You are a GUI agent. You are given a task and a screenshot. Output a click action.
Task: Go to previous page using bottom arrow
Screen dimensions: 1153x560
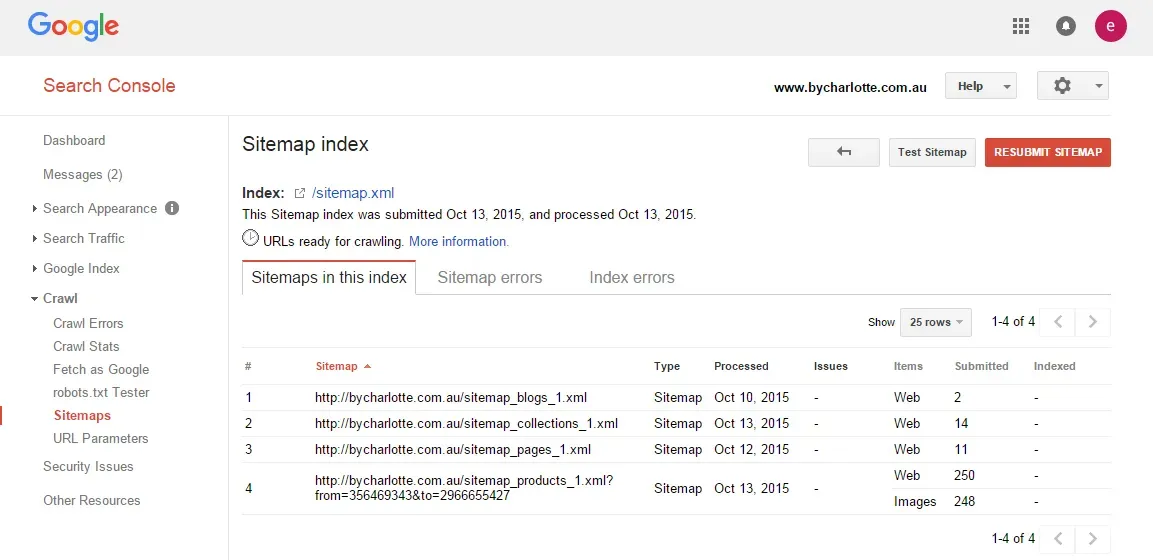pyautogui.click(x=1058, y=539)
